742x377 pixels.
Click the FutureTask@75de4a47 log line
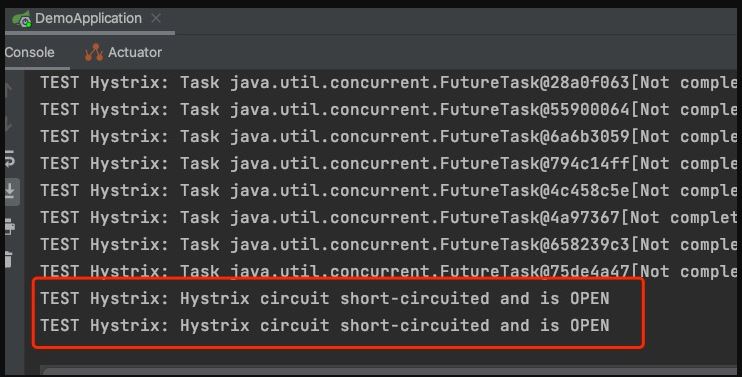click(388, 271)
